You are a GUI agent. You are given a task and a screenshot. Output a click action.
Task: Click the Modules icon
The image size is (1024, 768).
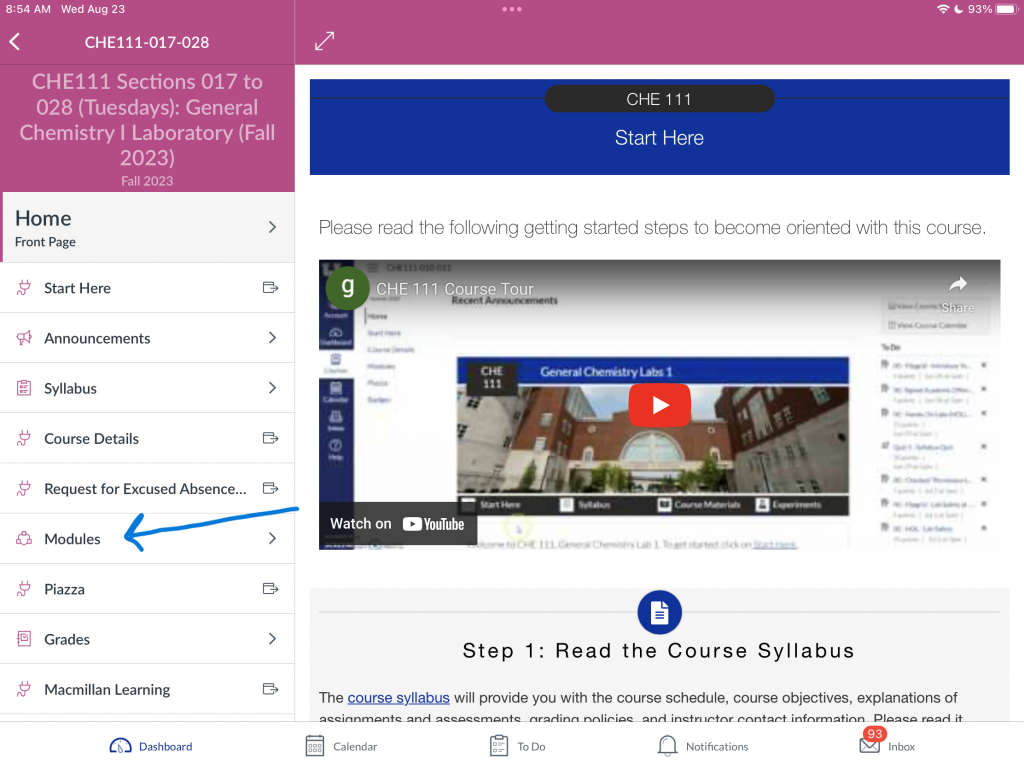pyautogui.click(x=24, y=539)
